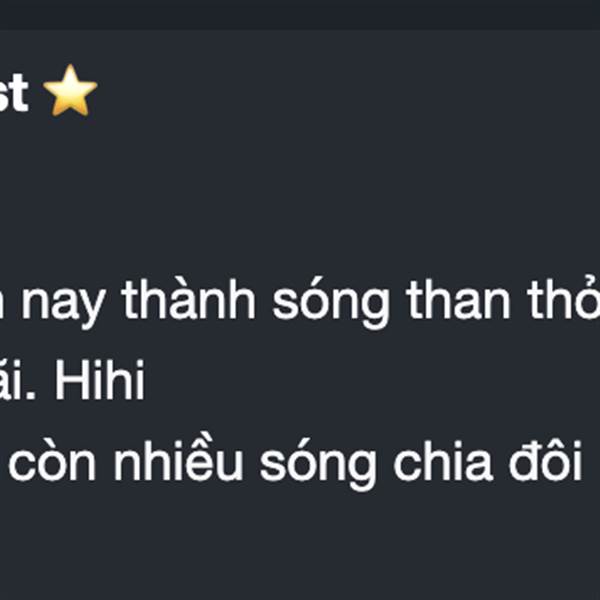Click the word "Hihi" in the second line
Screen dimensions: 600x600
(x=99, y=380)
